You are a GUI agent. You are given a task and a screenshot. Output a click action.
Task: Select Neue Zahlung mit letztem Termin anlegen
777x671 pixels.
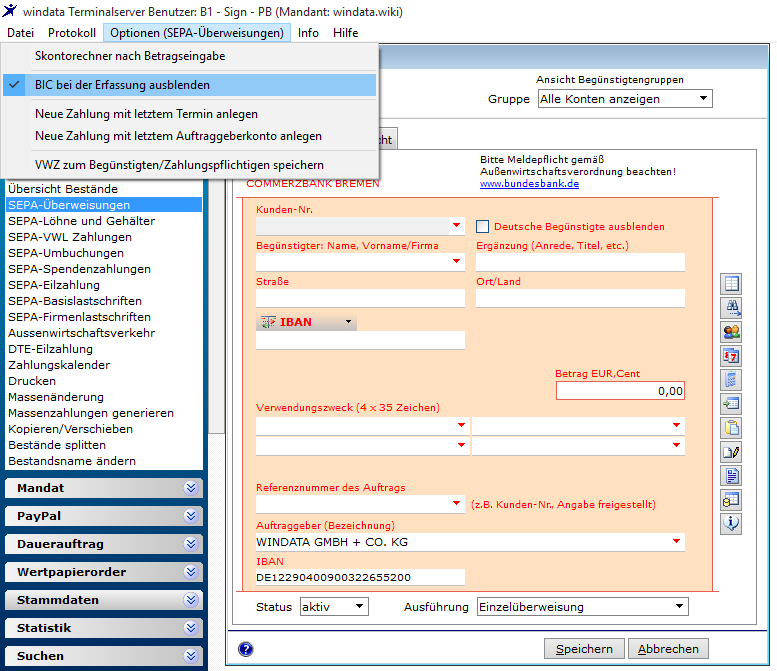pyautogui.click(x=189, y=114)
